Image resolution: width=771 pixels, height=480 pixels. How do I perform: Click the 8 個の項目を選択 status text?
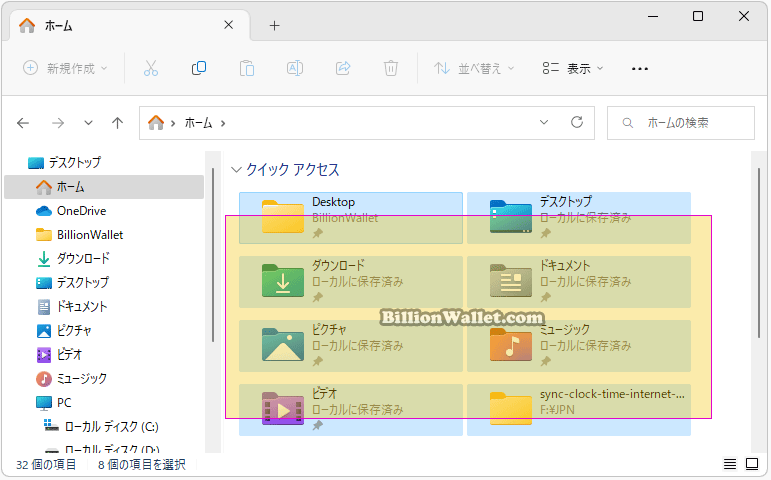pos(142,465)
